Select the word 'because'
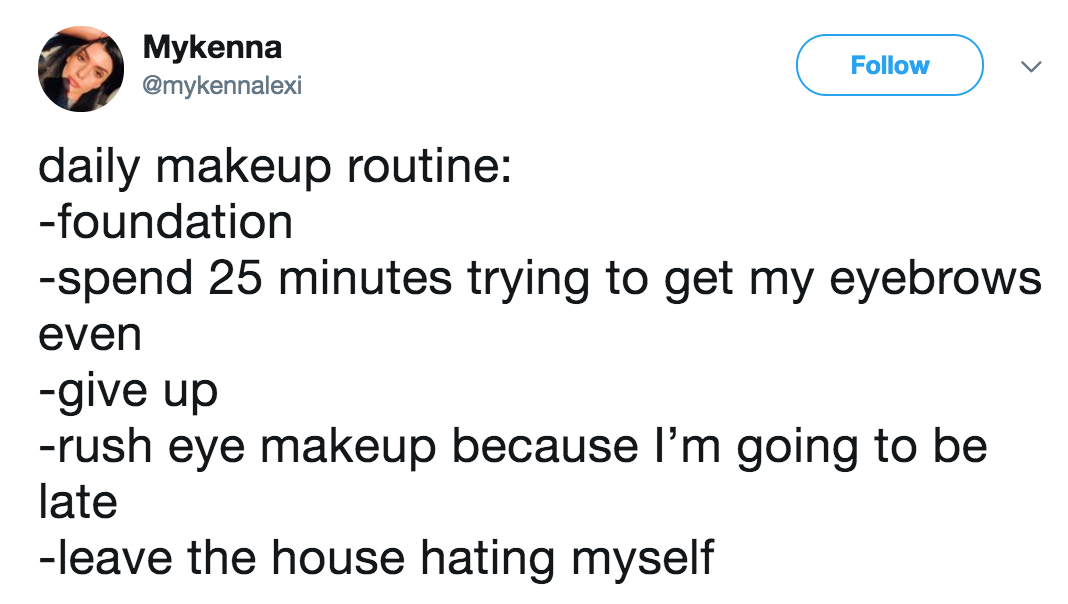The image size is (1068, 604). click(x=545, y=447)
